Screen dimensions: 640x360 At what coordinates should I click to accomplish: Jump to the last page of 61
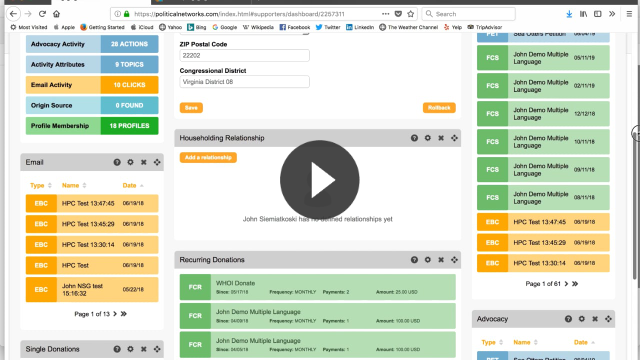pos(575,284)
